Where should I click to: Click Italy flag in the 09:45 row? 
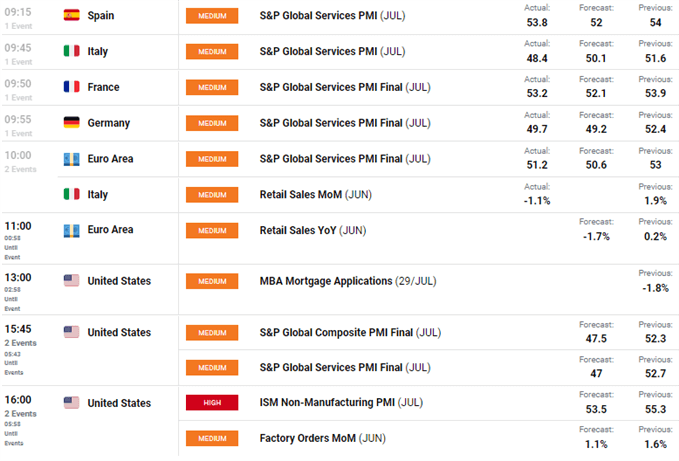[71, 51]
